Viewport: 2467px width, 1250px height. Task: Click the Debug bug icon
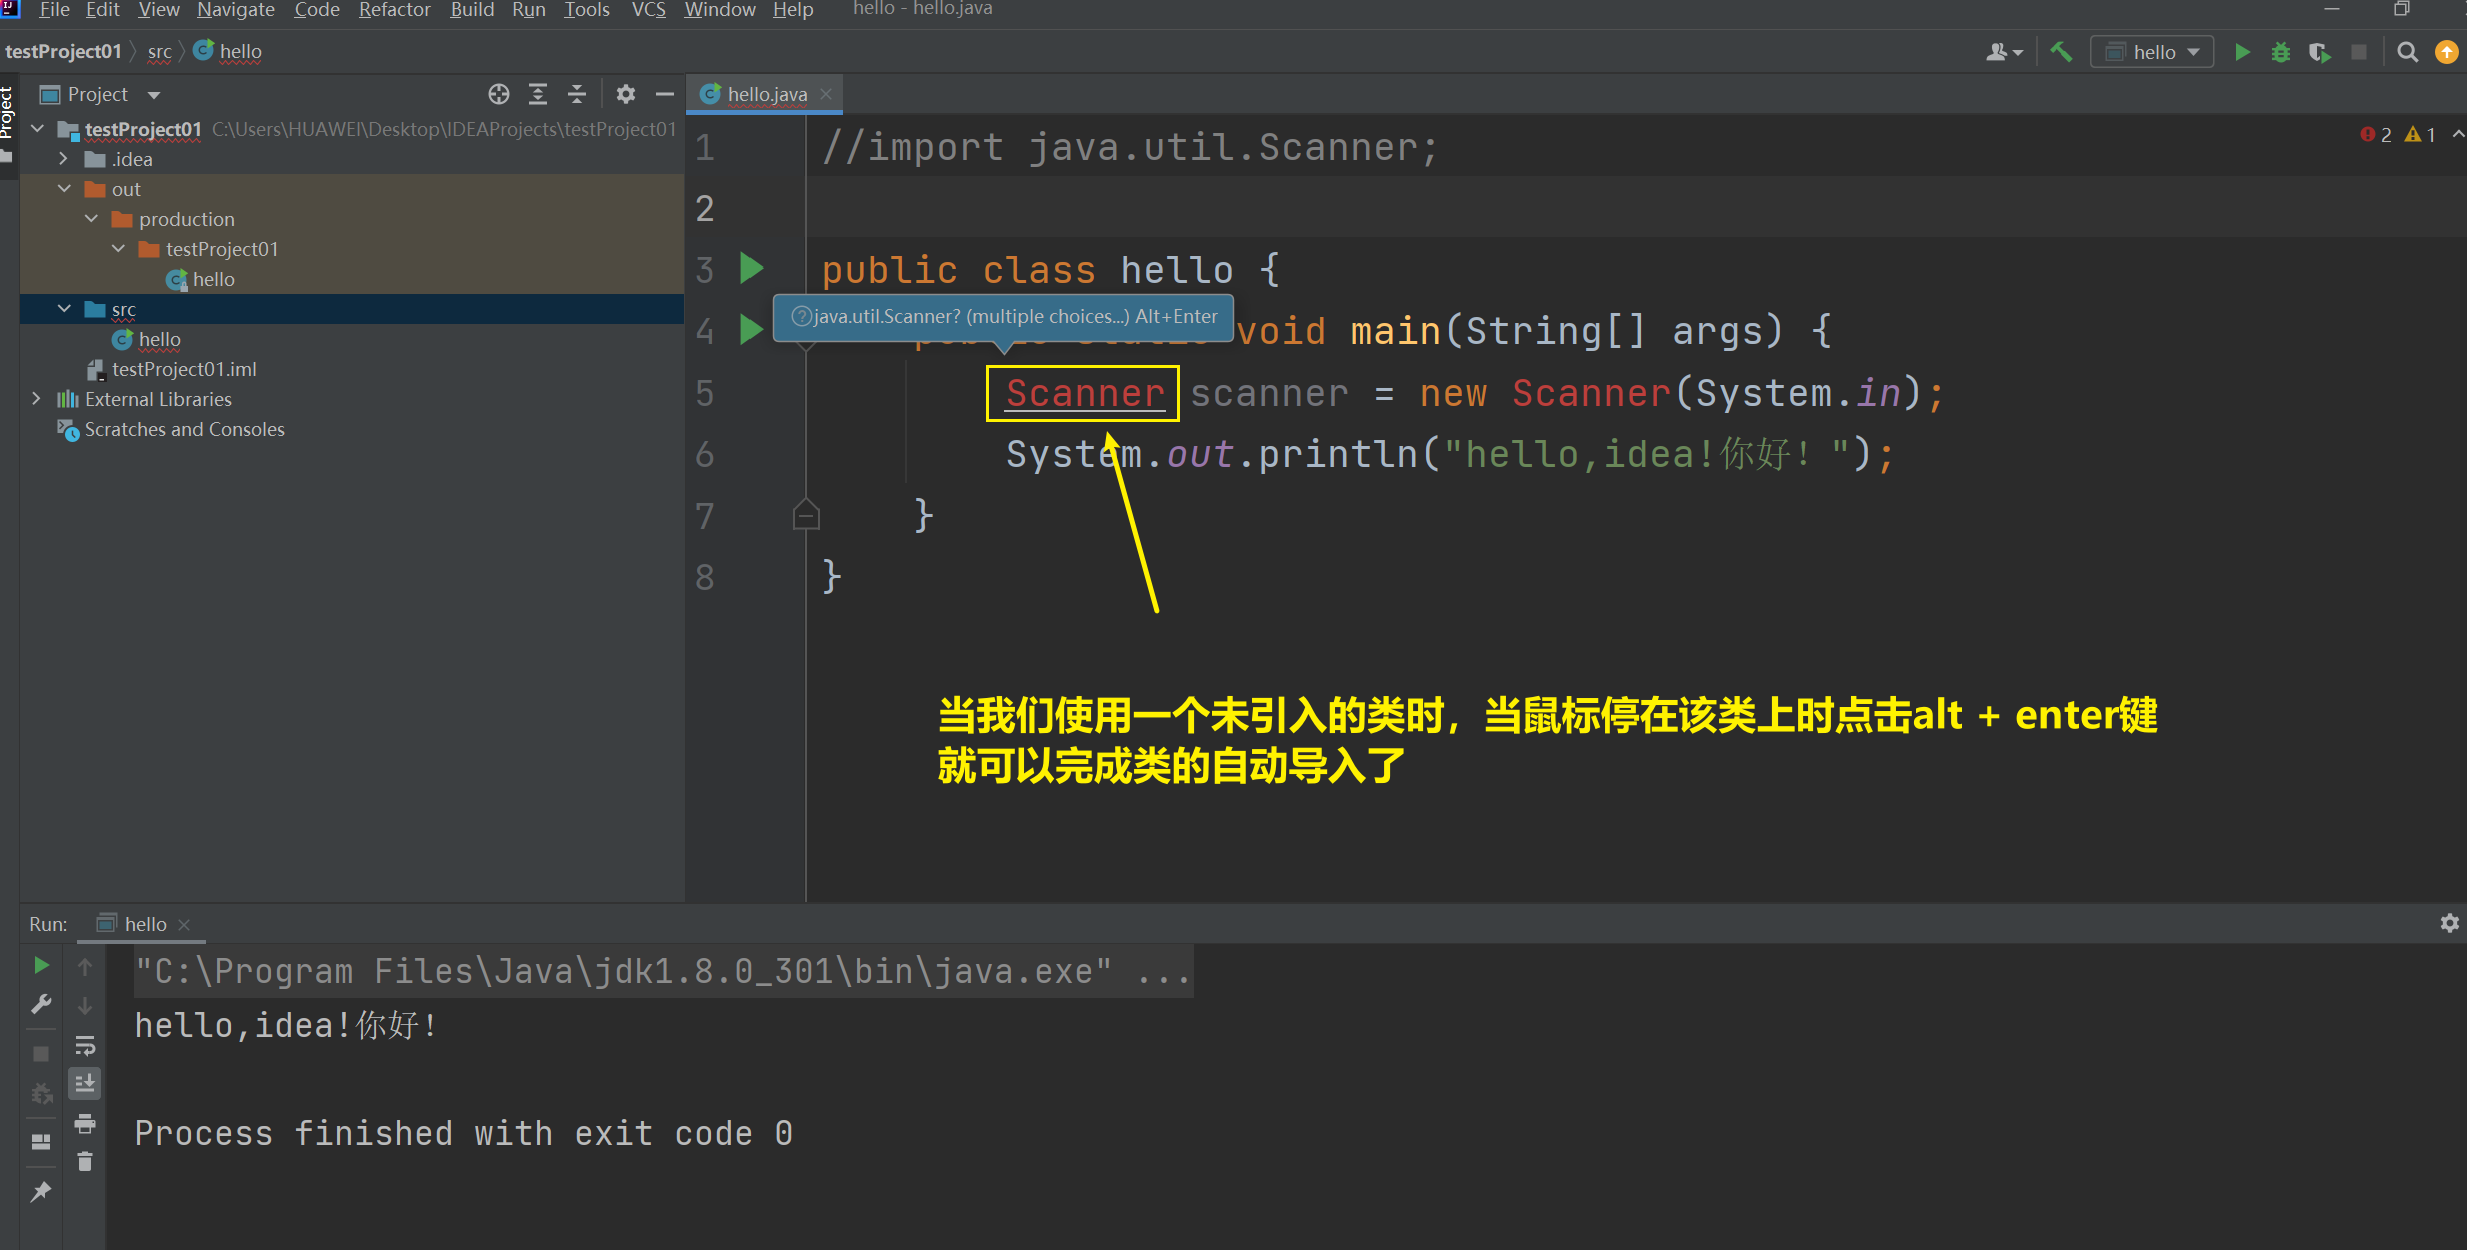tap(2280, 52)
